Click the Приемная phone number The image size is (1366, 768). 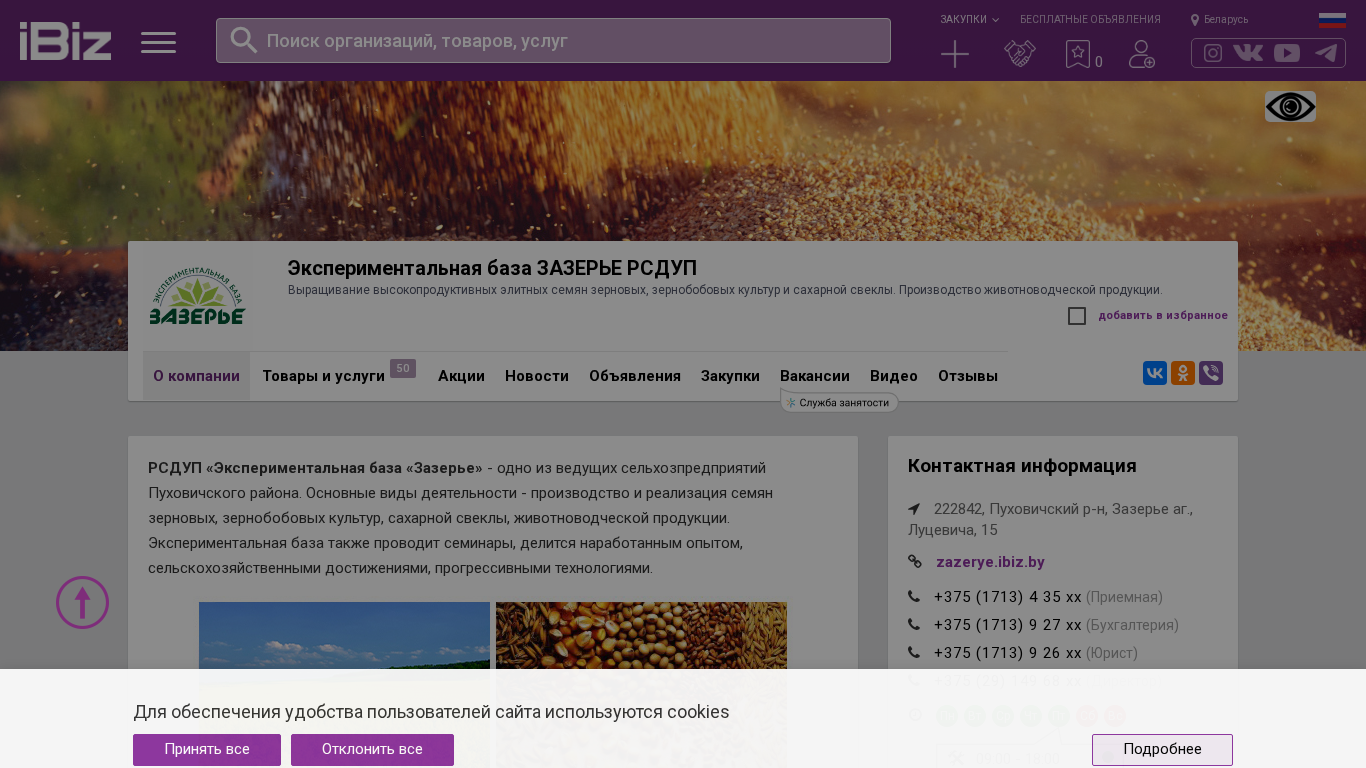1008,597
